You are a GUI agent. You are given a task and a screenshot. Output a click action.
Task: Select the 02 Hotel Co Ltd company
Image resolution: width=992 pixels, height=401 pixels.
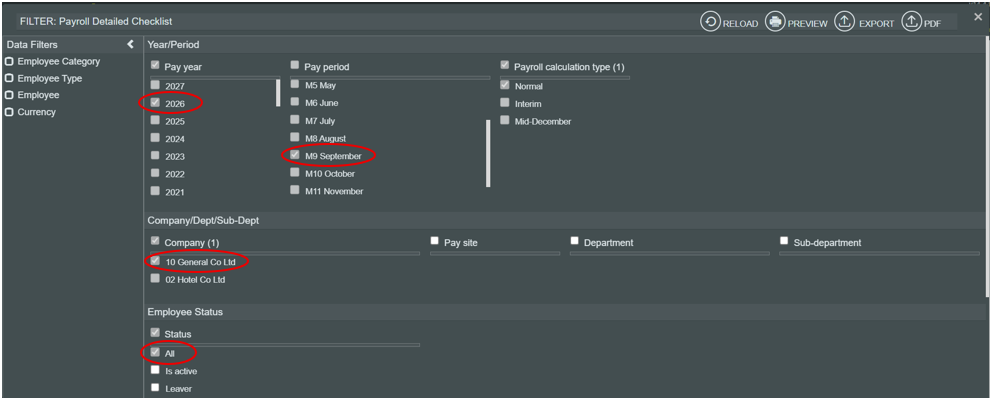(156, 278)
